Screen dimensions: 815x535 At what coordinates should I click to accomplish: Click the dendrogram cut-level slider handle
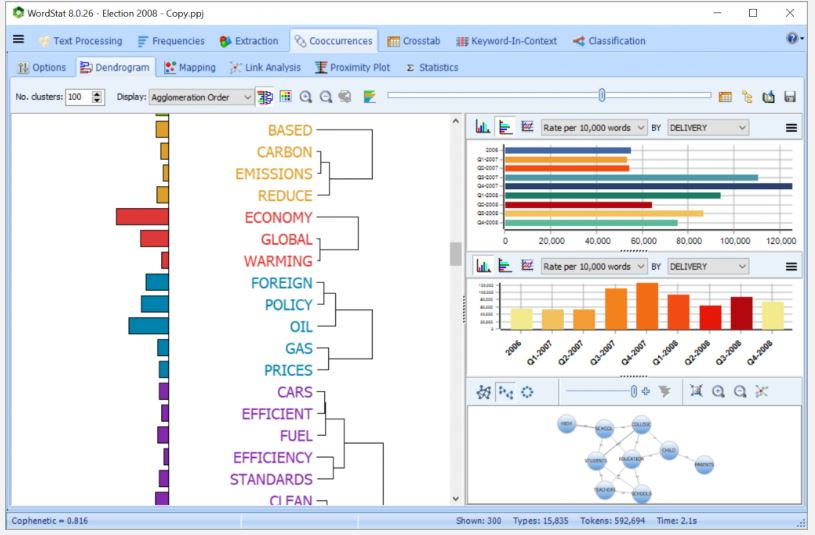pos(601,95)
